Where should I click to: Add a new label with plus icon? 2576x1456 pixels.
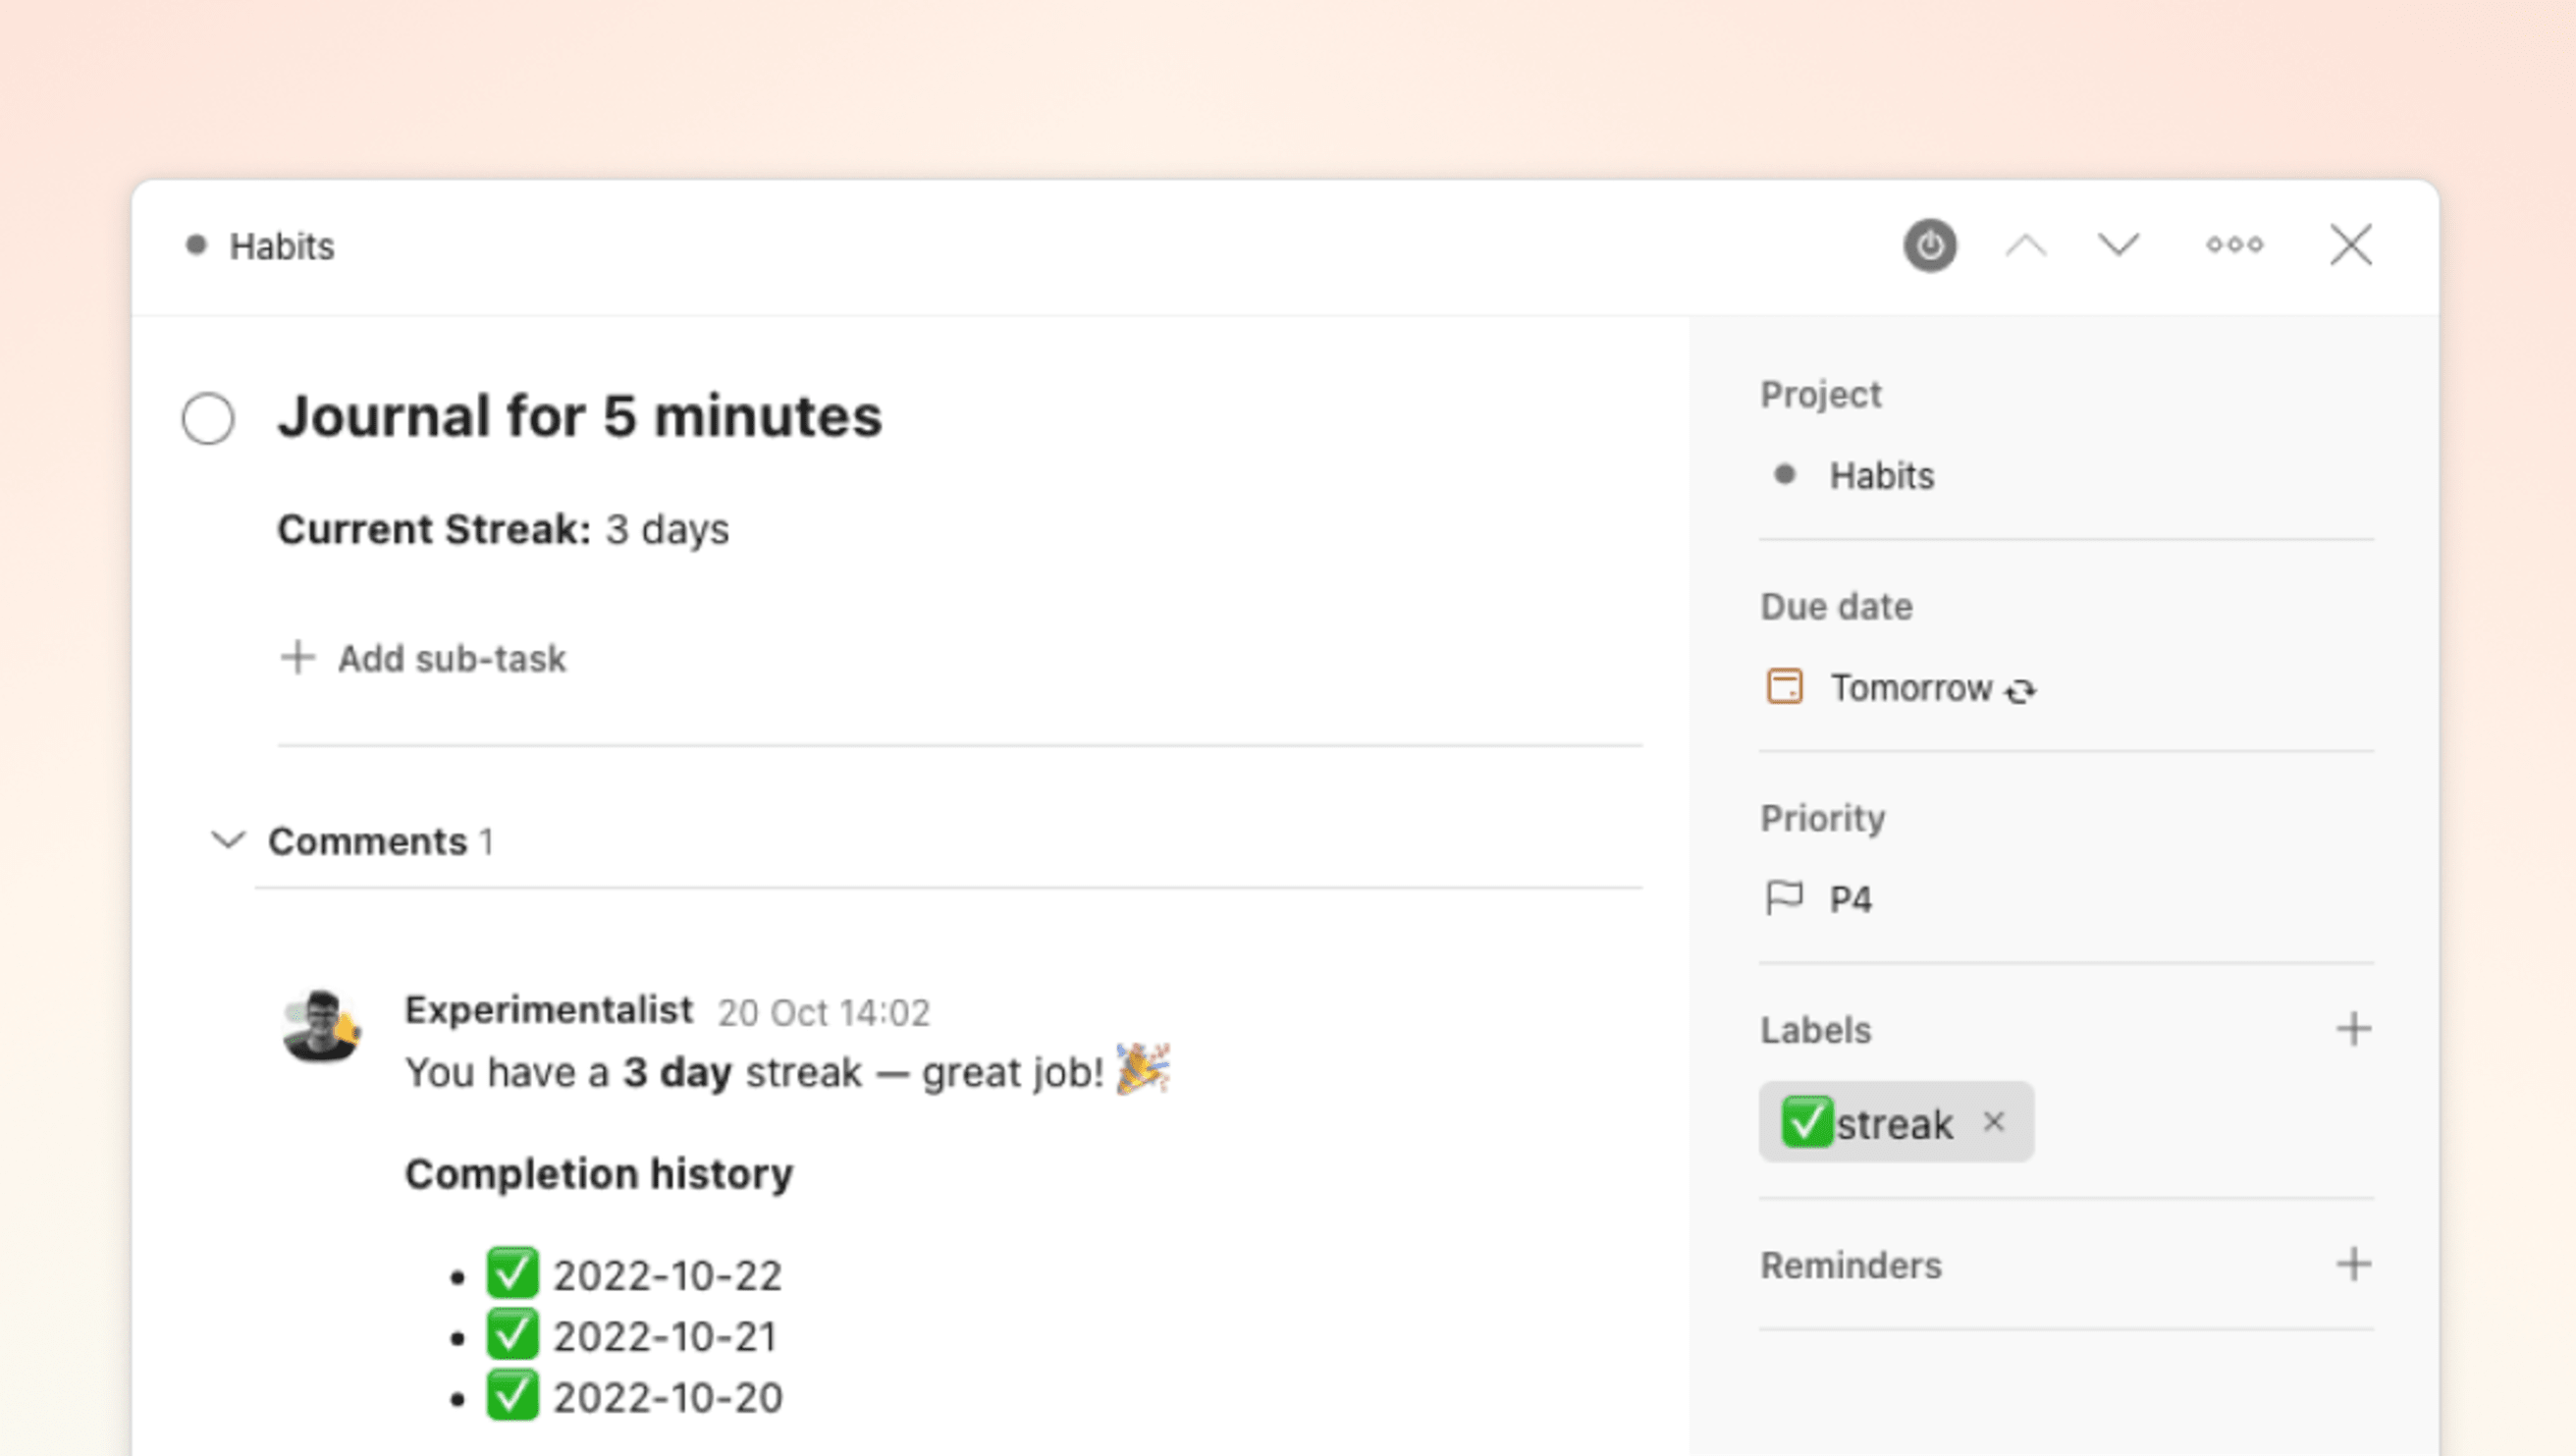click(x=2355, y=1030)
